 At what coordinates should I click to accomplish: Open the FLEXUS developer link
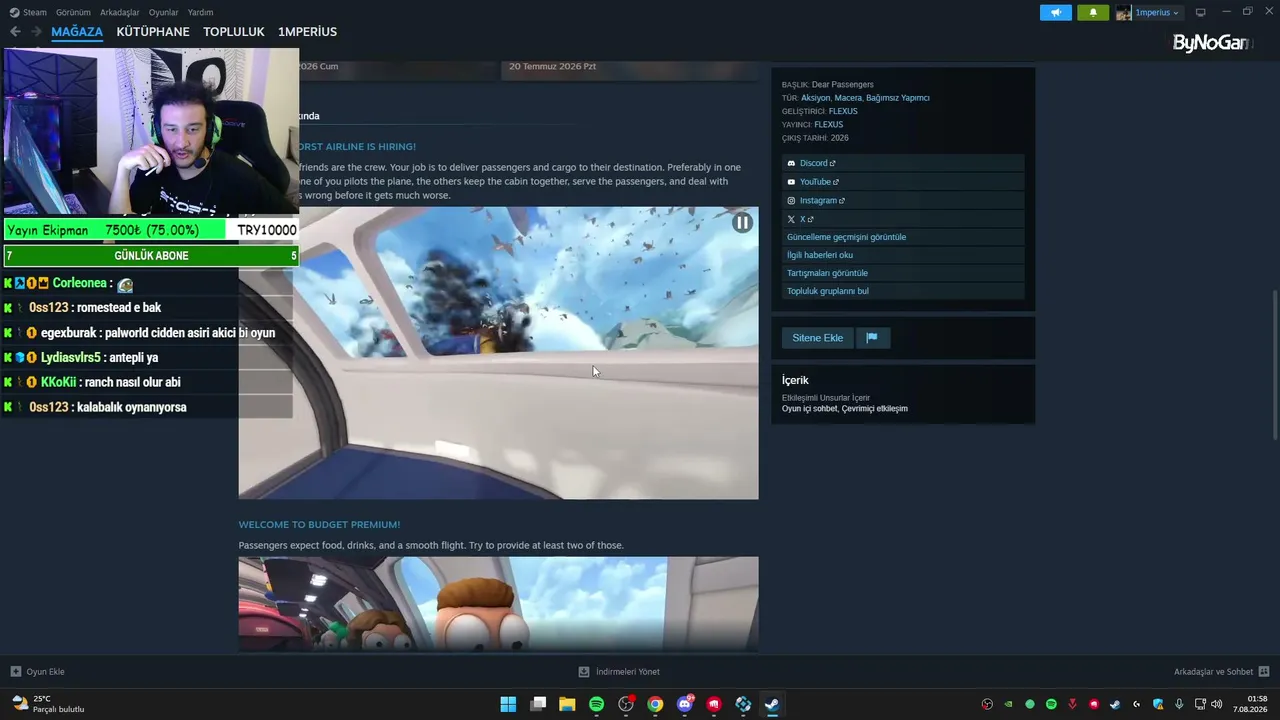[x=843, y=111]
